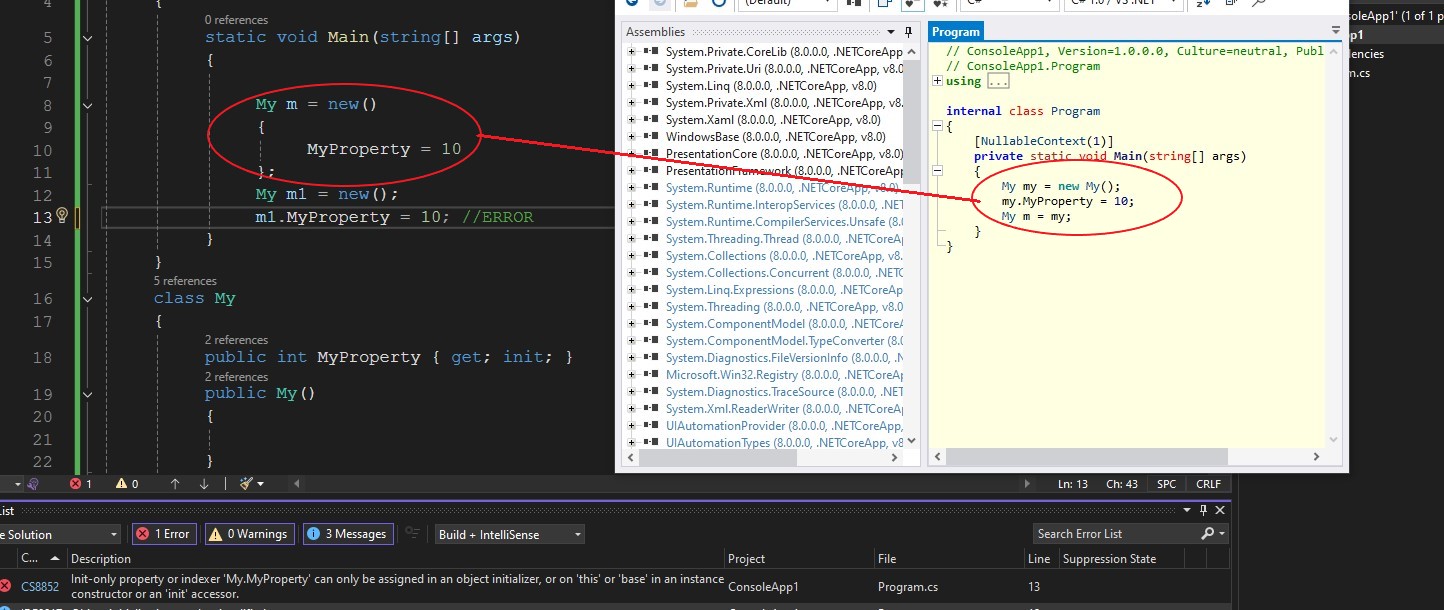
Task: Click the magnifier icon in Search Error List
Action: (x=1208, y=534)
